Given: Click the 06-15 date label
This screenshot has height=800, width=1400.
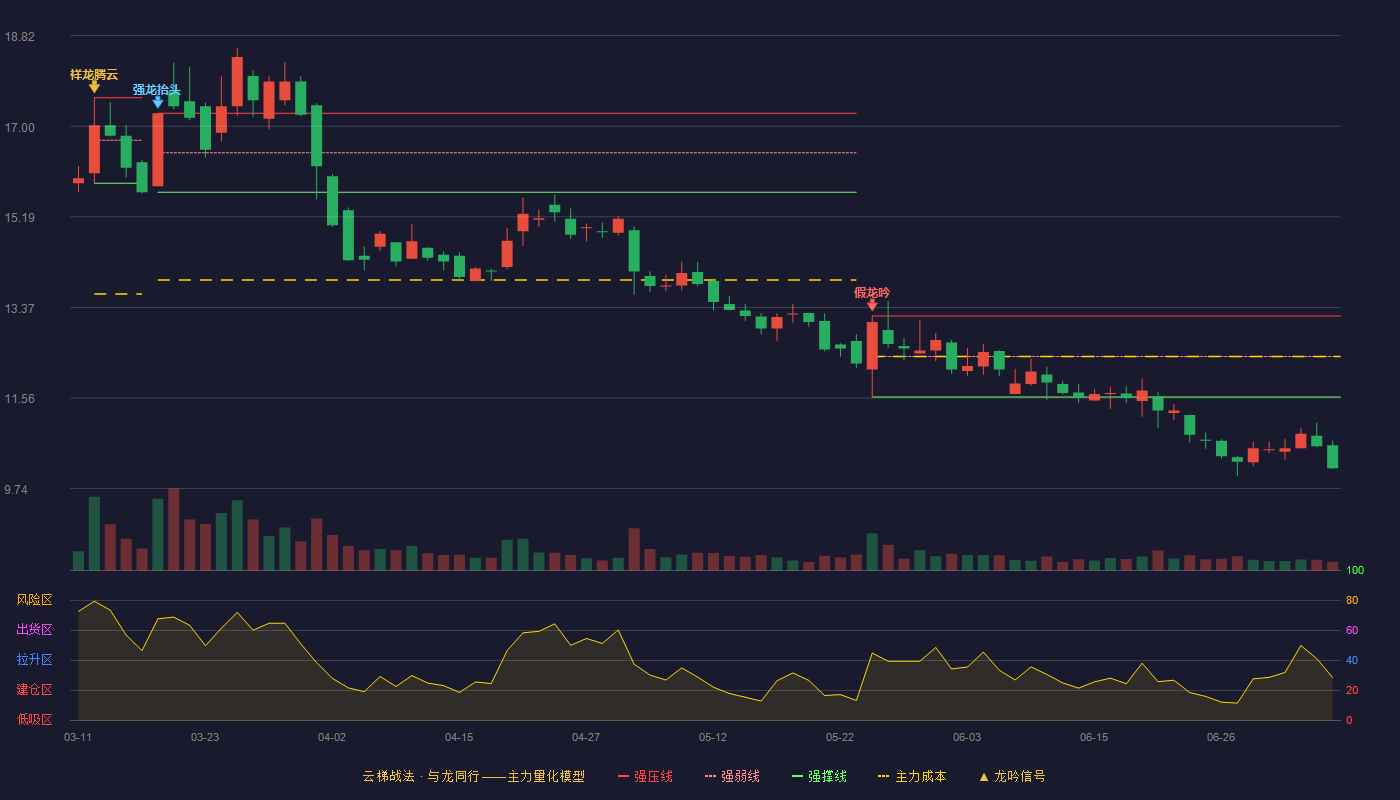Looking at the screenshot, I should tap(1094, 737).
